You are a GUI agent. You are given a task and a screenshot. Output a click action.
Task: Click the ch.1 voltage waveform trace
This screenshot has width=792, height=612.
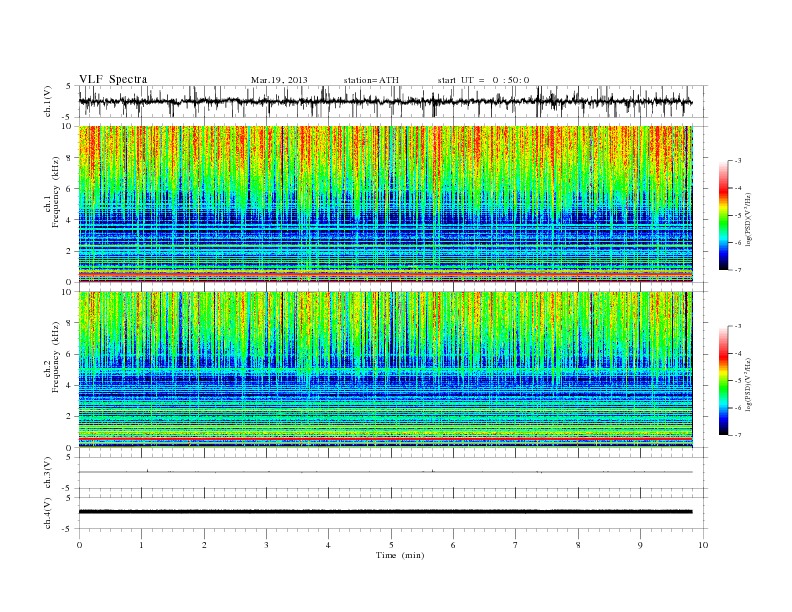385,102
